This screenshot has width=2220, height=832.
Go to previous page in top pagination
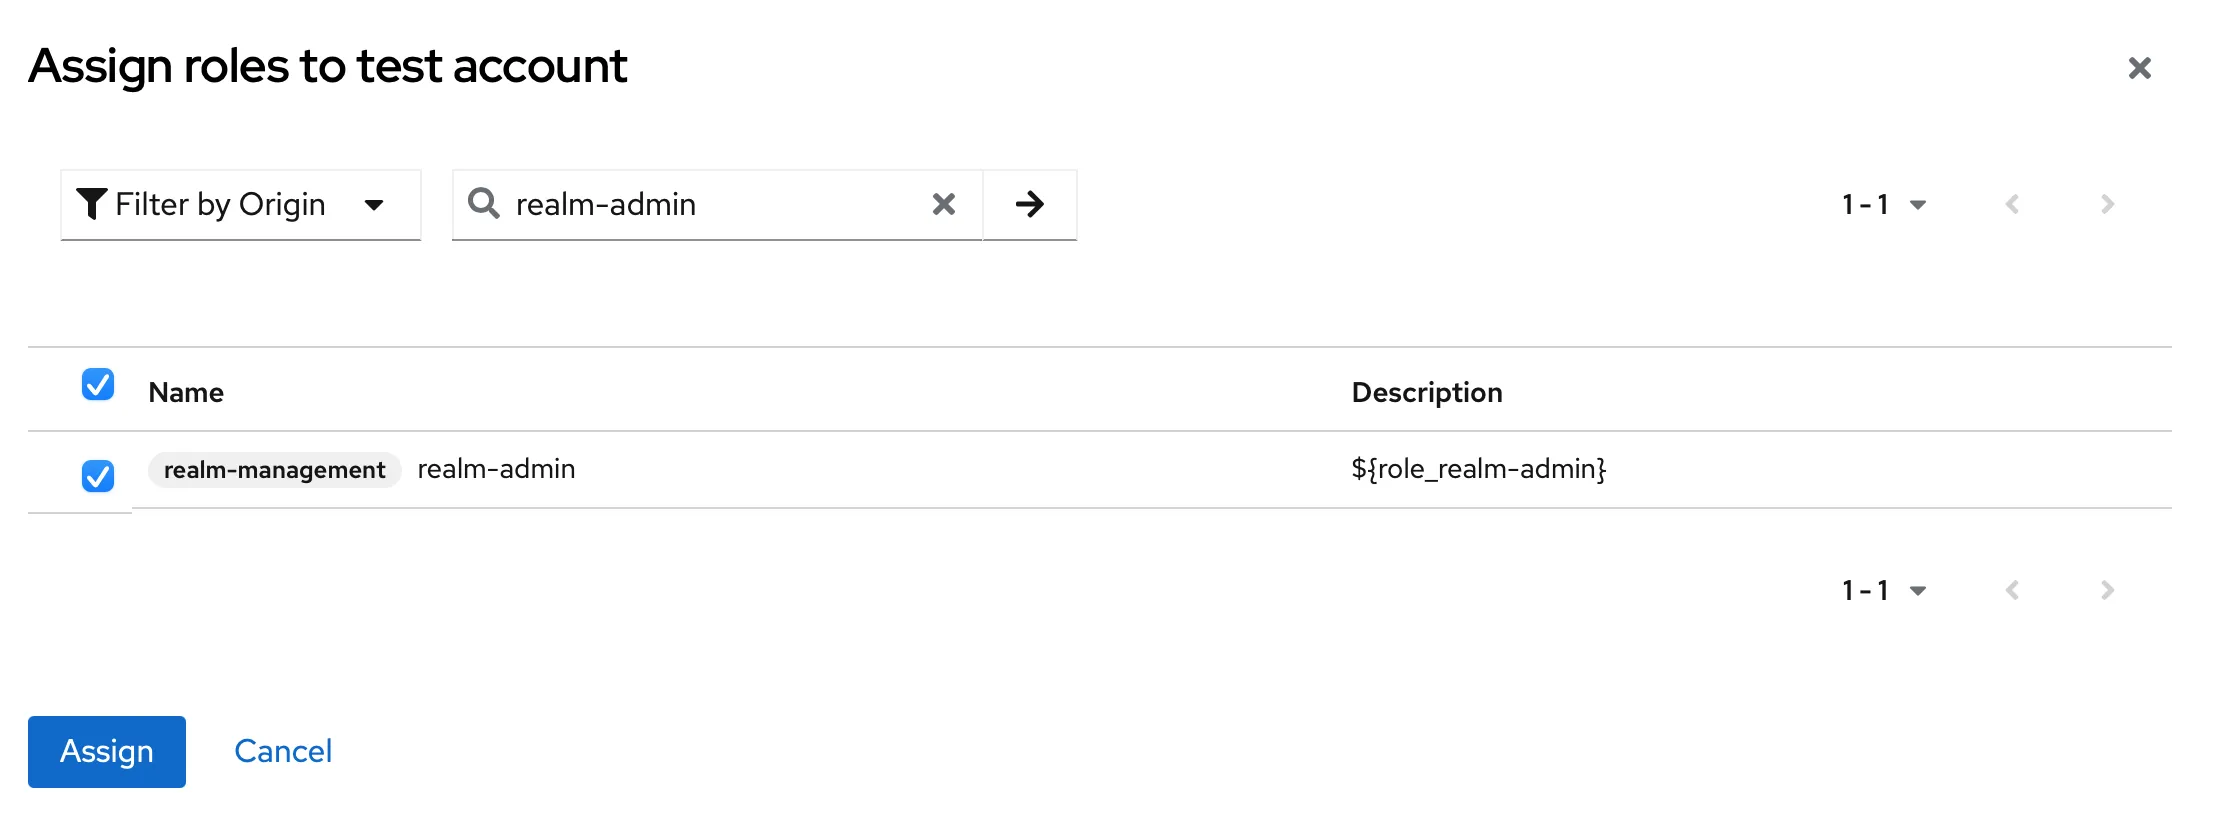[x=2012, y=204]
